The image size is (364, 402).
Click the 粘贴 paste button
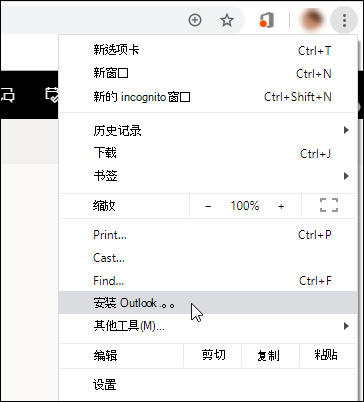pyautogui.click(x=328, y=355)
